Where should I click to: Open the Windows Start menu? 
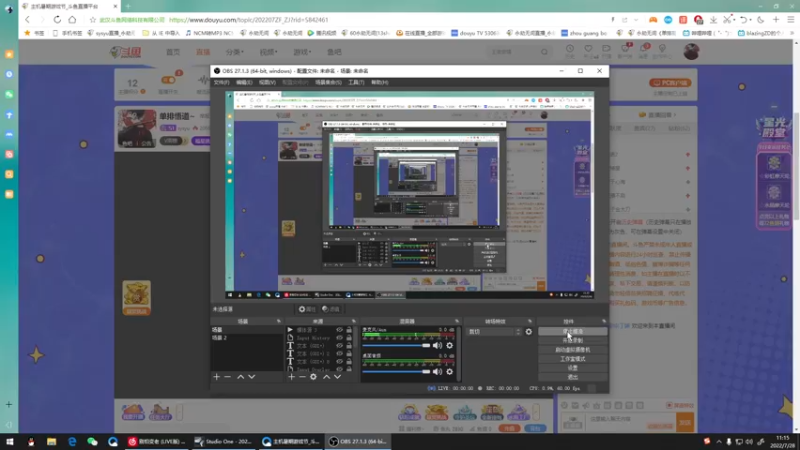point(10,441)
